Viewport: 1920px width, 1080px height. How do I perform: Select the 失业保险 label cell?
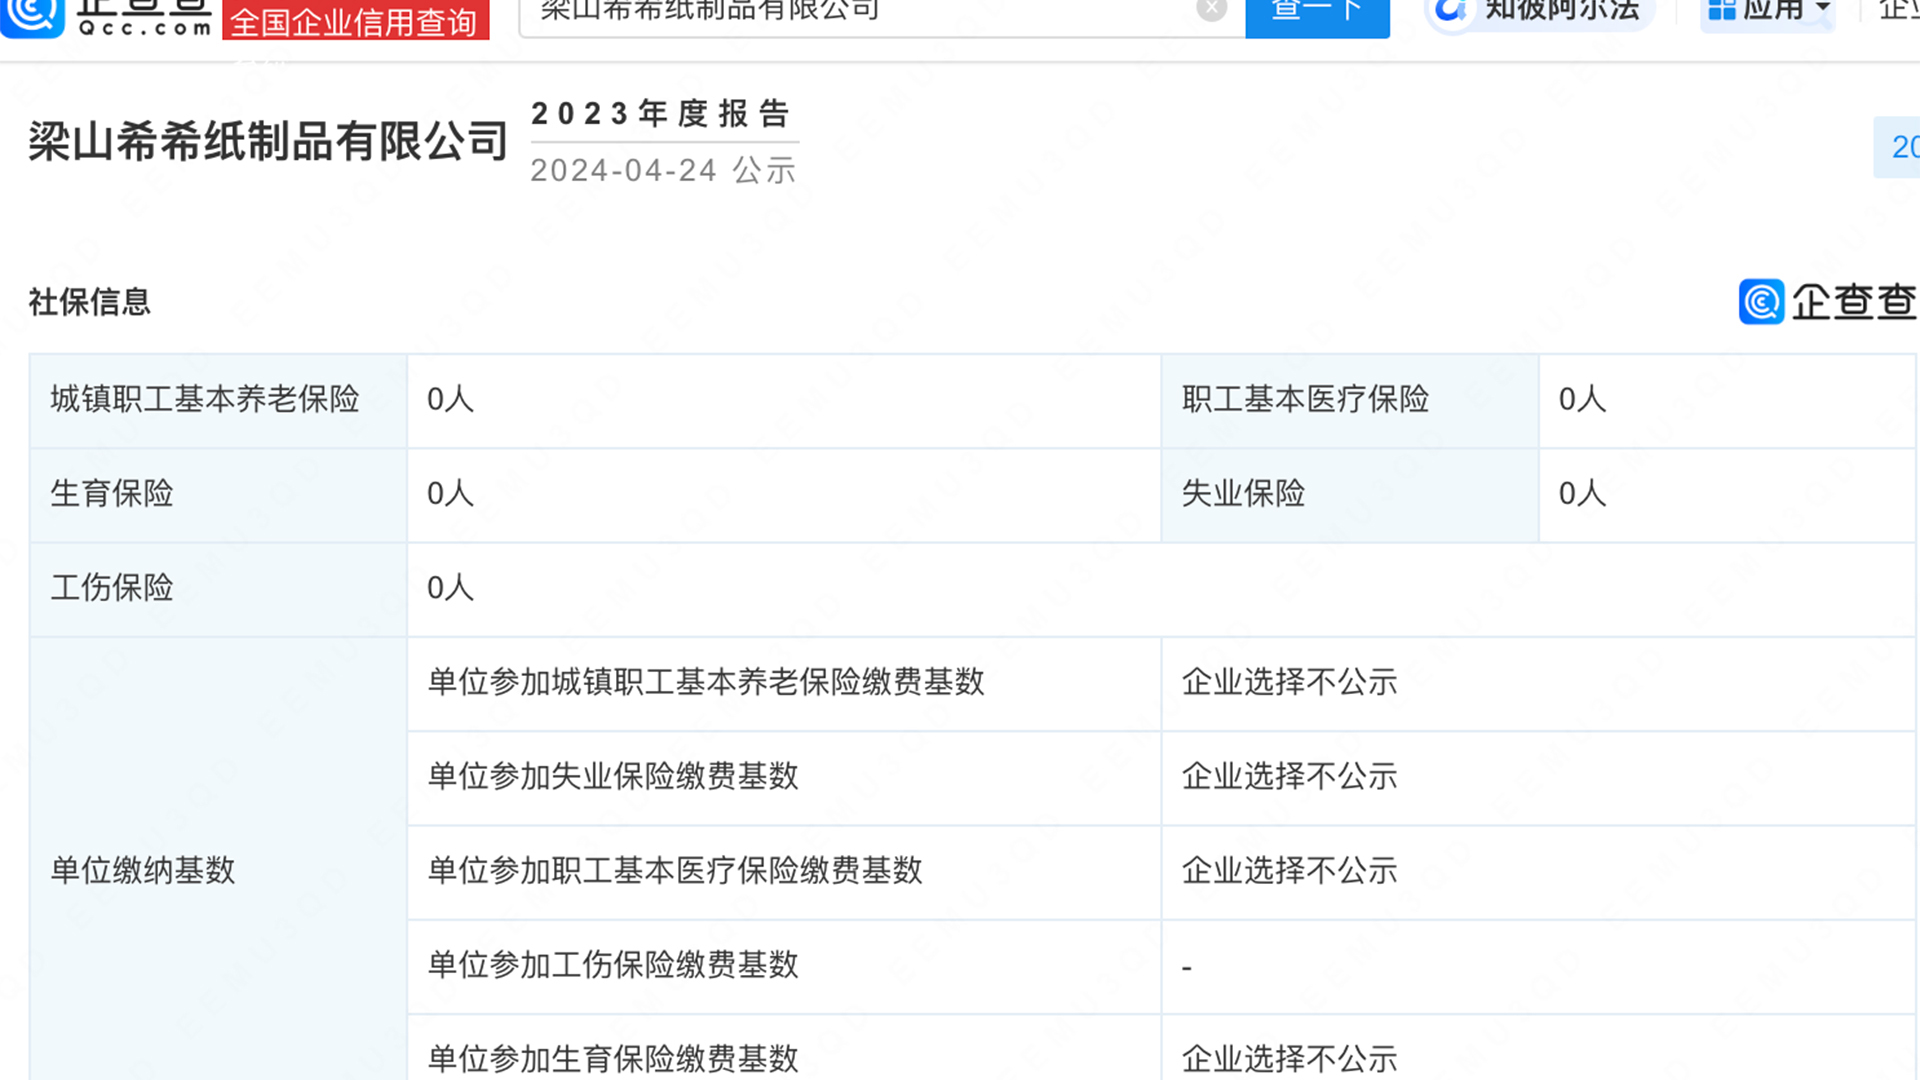point(1350,494)
